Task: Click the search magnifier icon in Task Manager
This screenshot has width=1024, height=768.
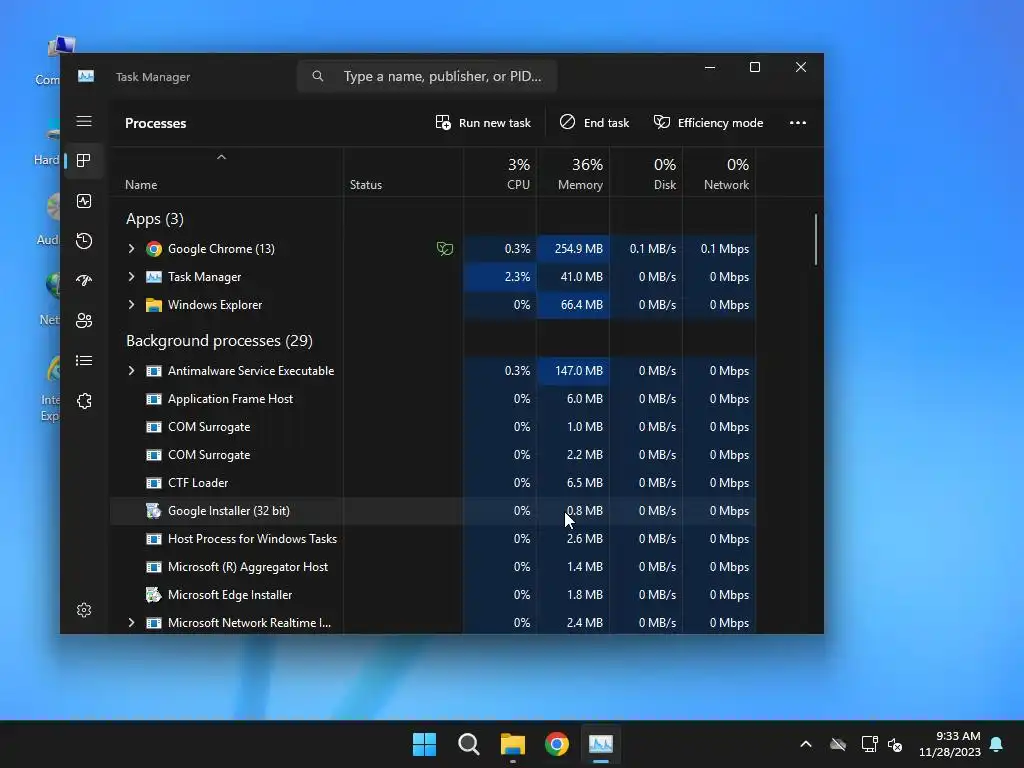Action: tap(317, 76)
